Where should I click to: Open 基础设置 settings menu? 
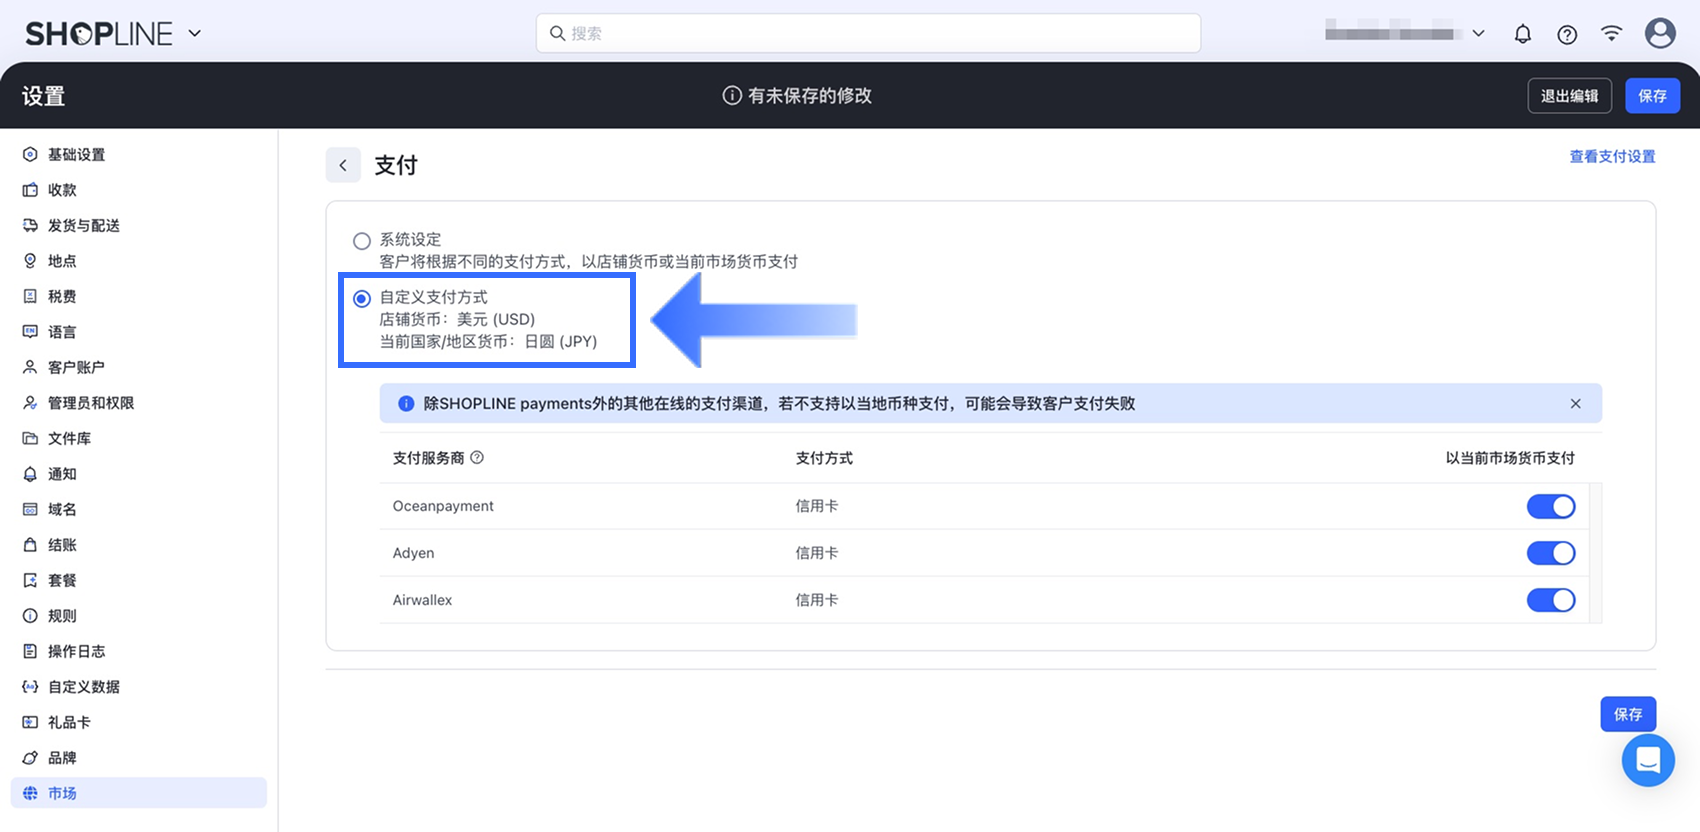tap(139, 154)
